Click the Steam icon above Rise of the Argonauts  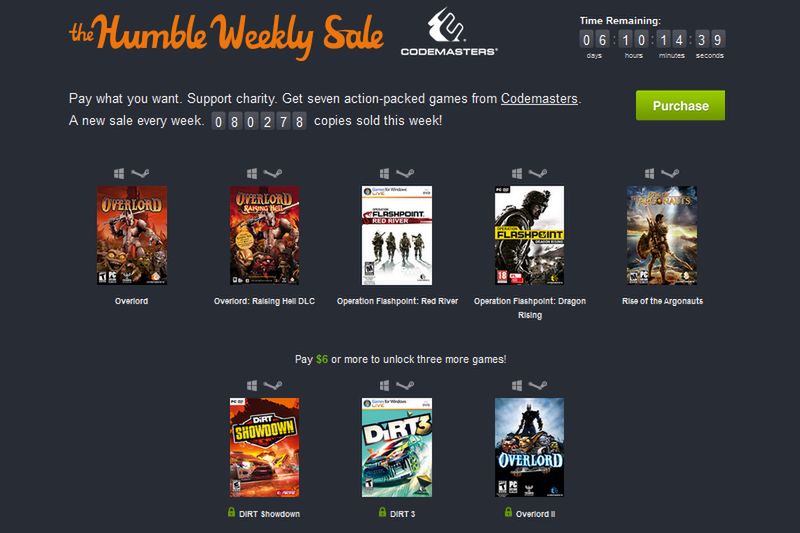point(670,173)
